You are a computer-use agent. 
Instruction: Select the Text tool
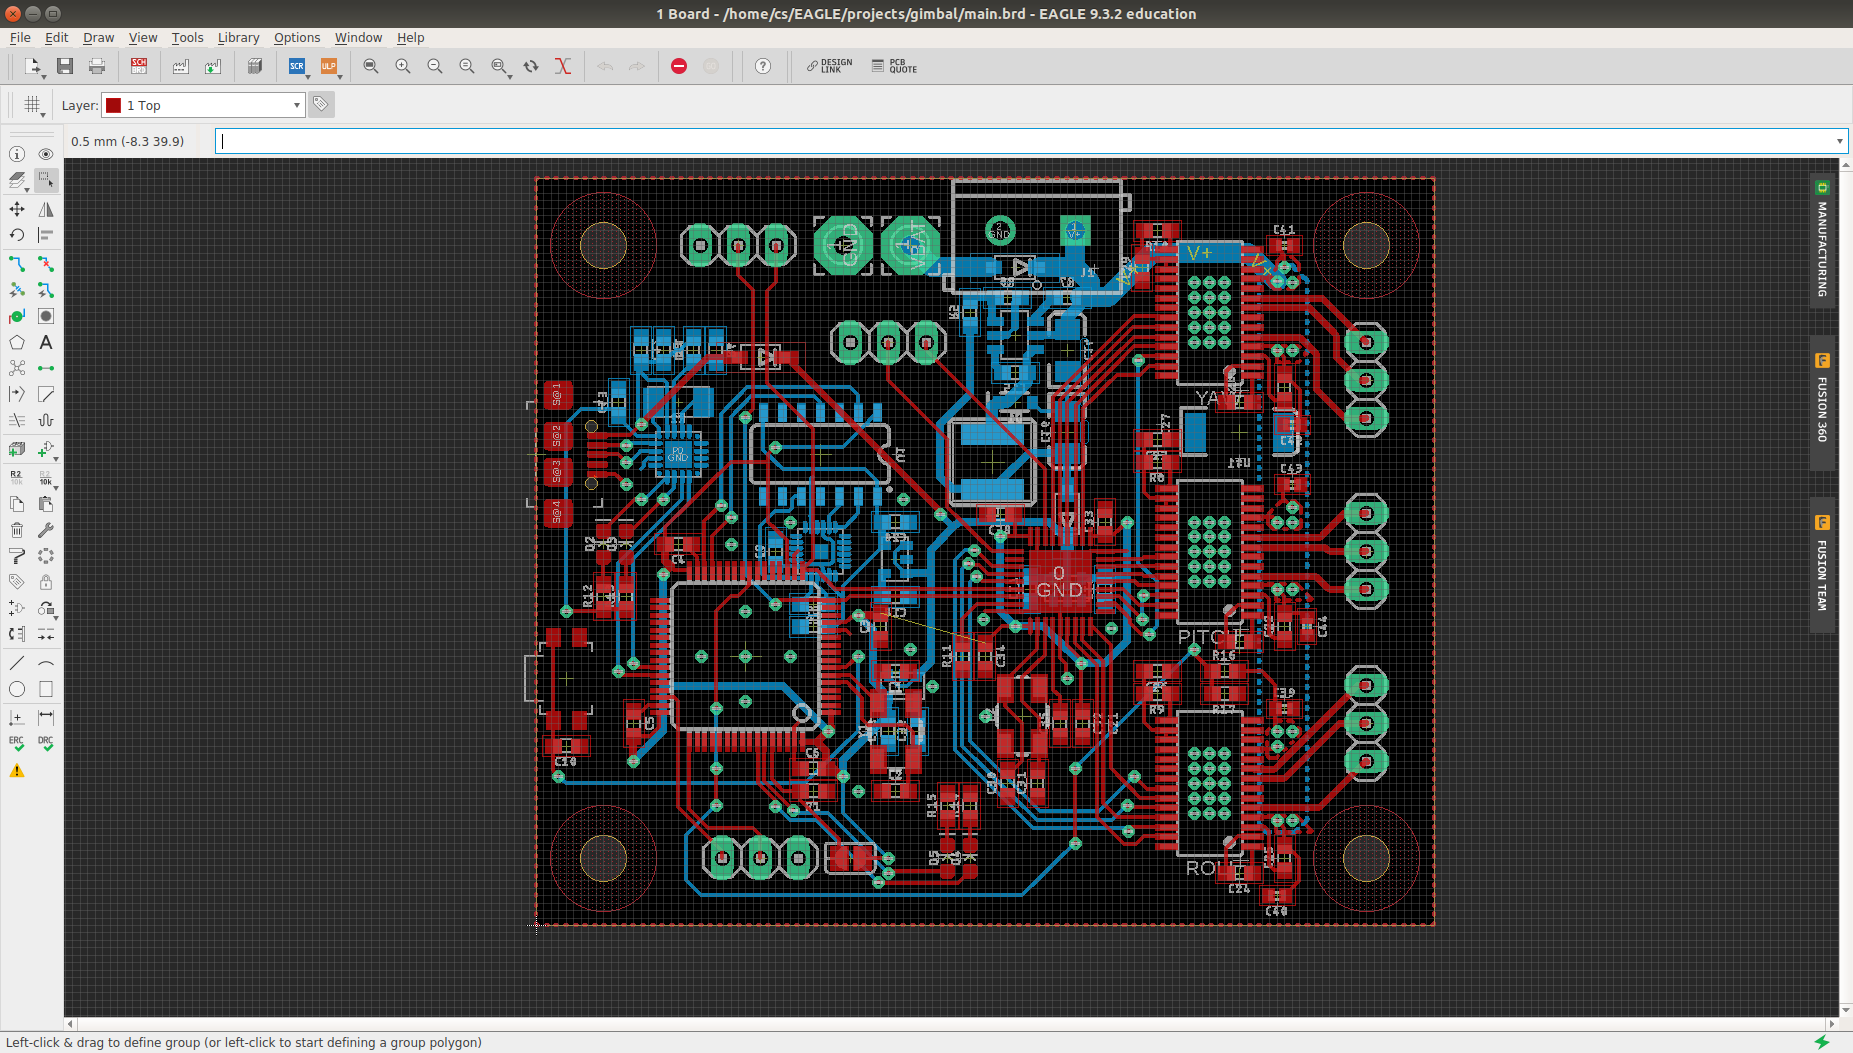coord(45,342)
